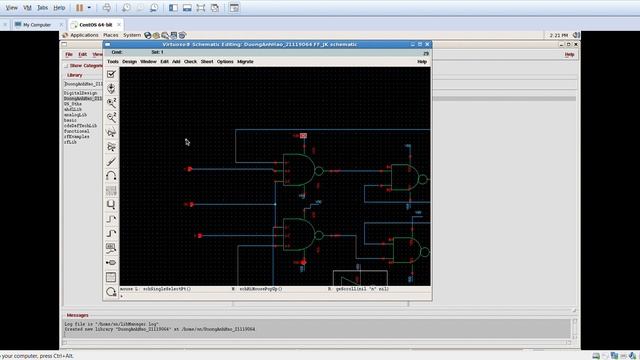
Task: Open the VMware Tabs menu
Action: [x=42, y=8]
